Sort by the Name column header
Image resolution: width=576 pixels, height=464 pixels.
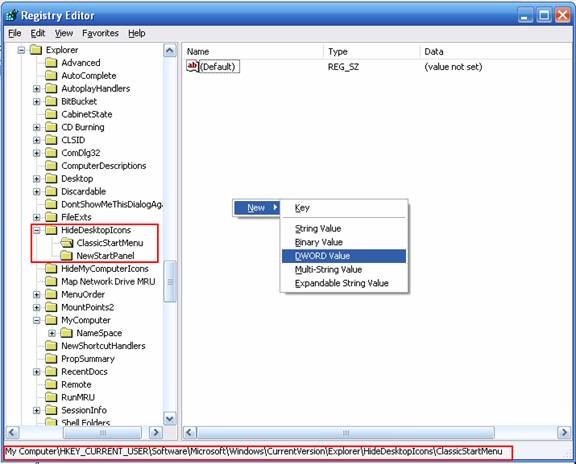(x=253, y=51)
